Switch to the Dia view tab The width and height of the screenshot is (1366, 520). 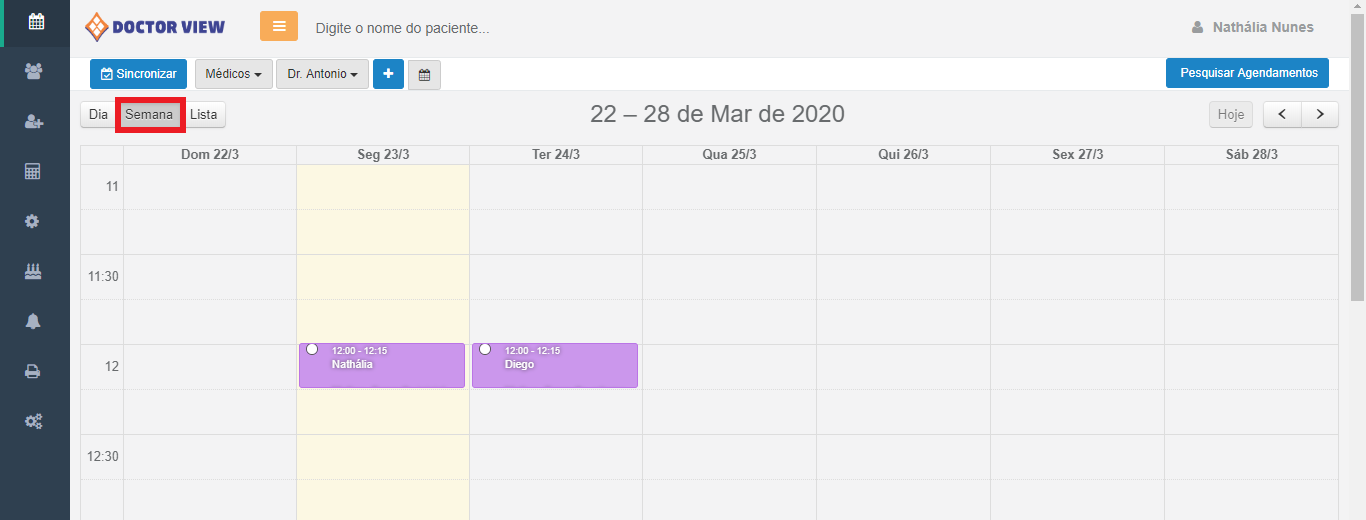click(98, 115)
